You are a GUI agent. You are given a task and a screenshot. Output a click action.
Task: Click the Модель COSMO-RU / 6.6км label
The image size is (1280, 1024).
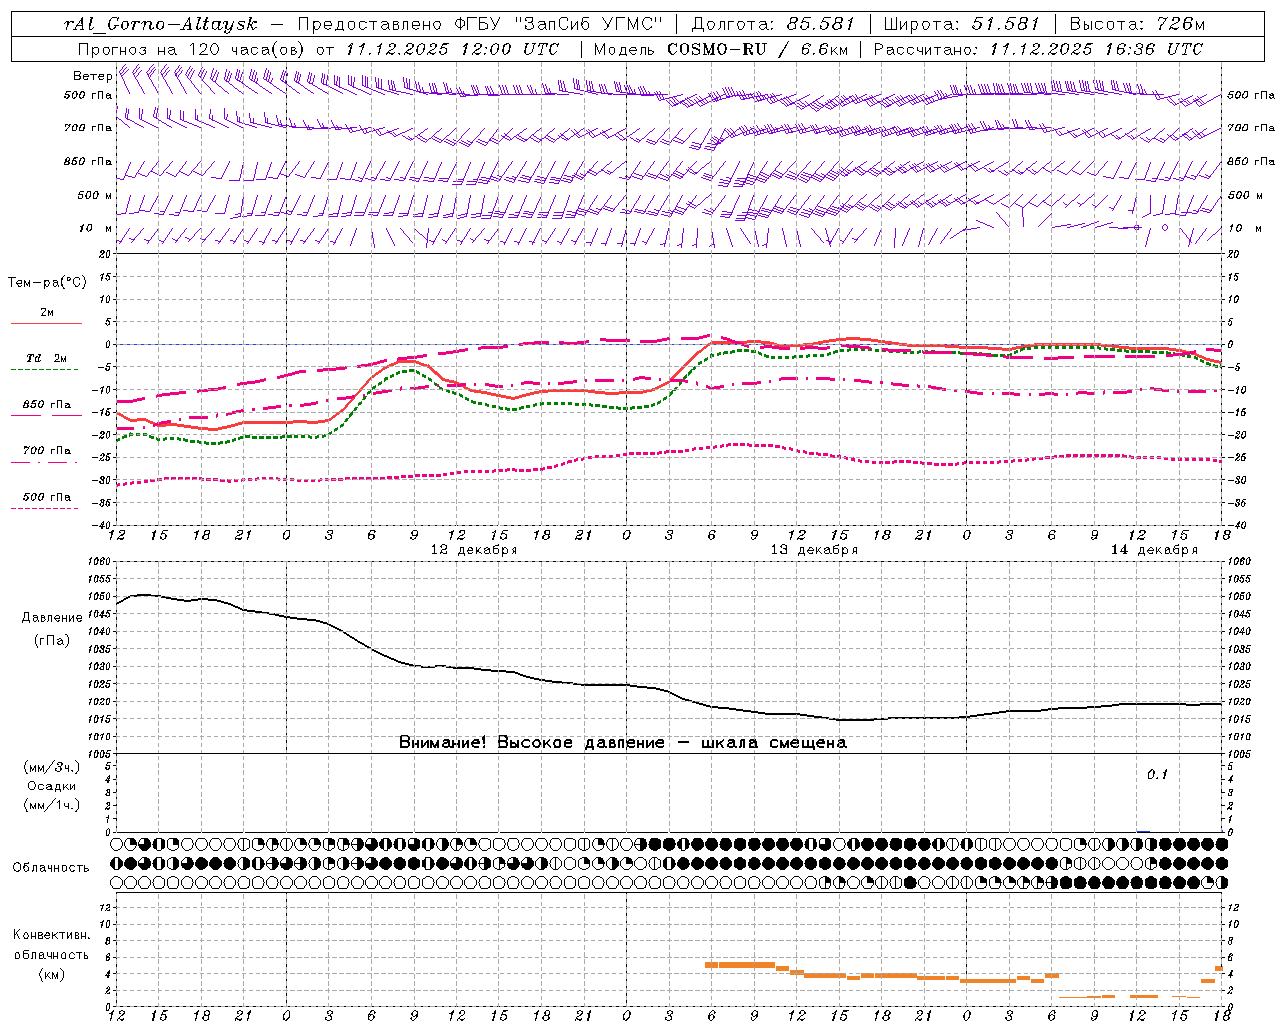(x=721, y=49)
